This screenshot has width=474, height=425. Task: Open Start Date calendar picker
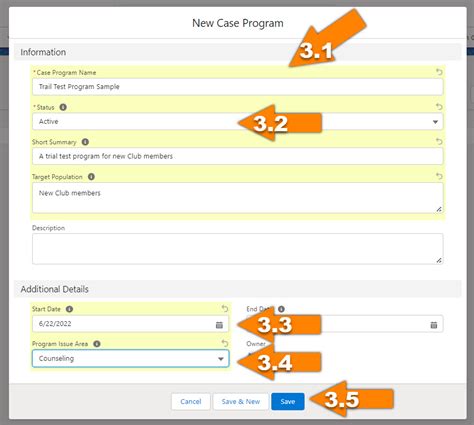pyautogui.click(x=219, y=325)
